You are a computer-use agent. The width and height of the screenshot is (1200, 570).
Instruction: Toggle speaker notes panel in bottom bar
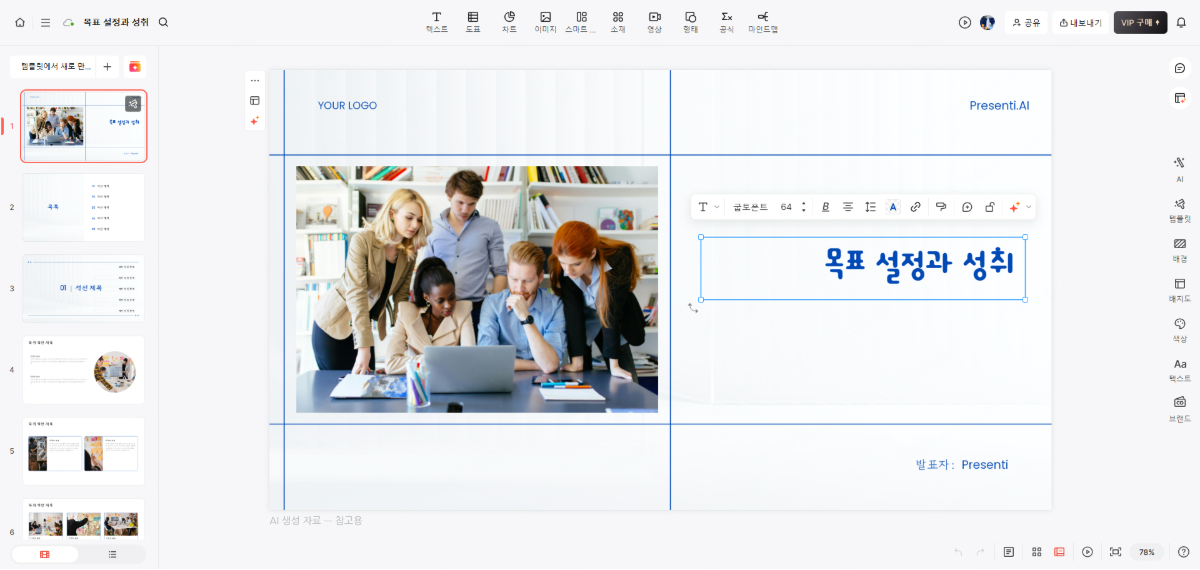[1009, 552]
